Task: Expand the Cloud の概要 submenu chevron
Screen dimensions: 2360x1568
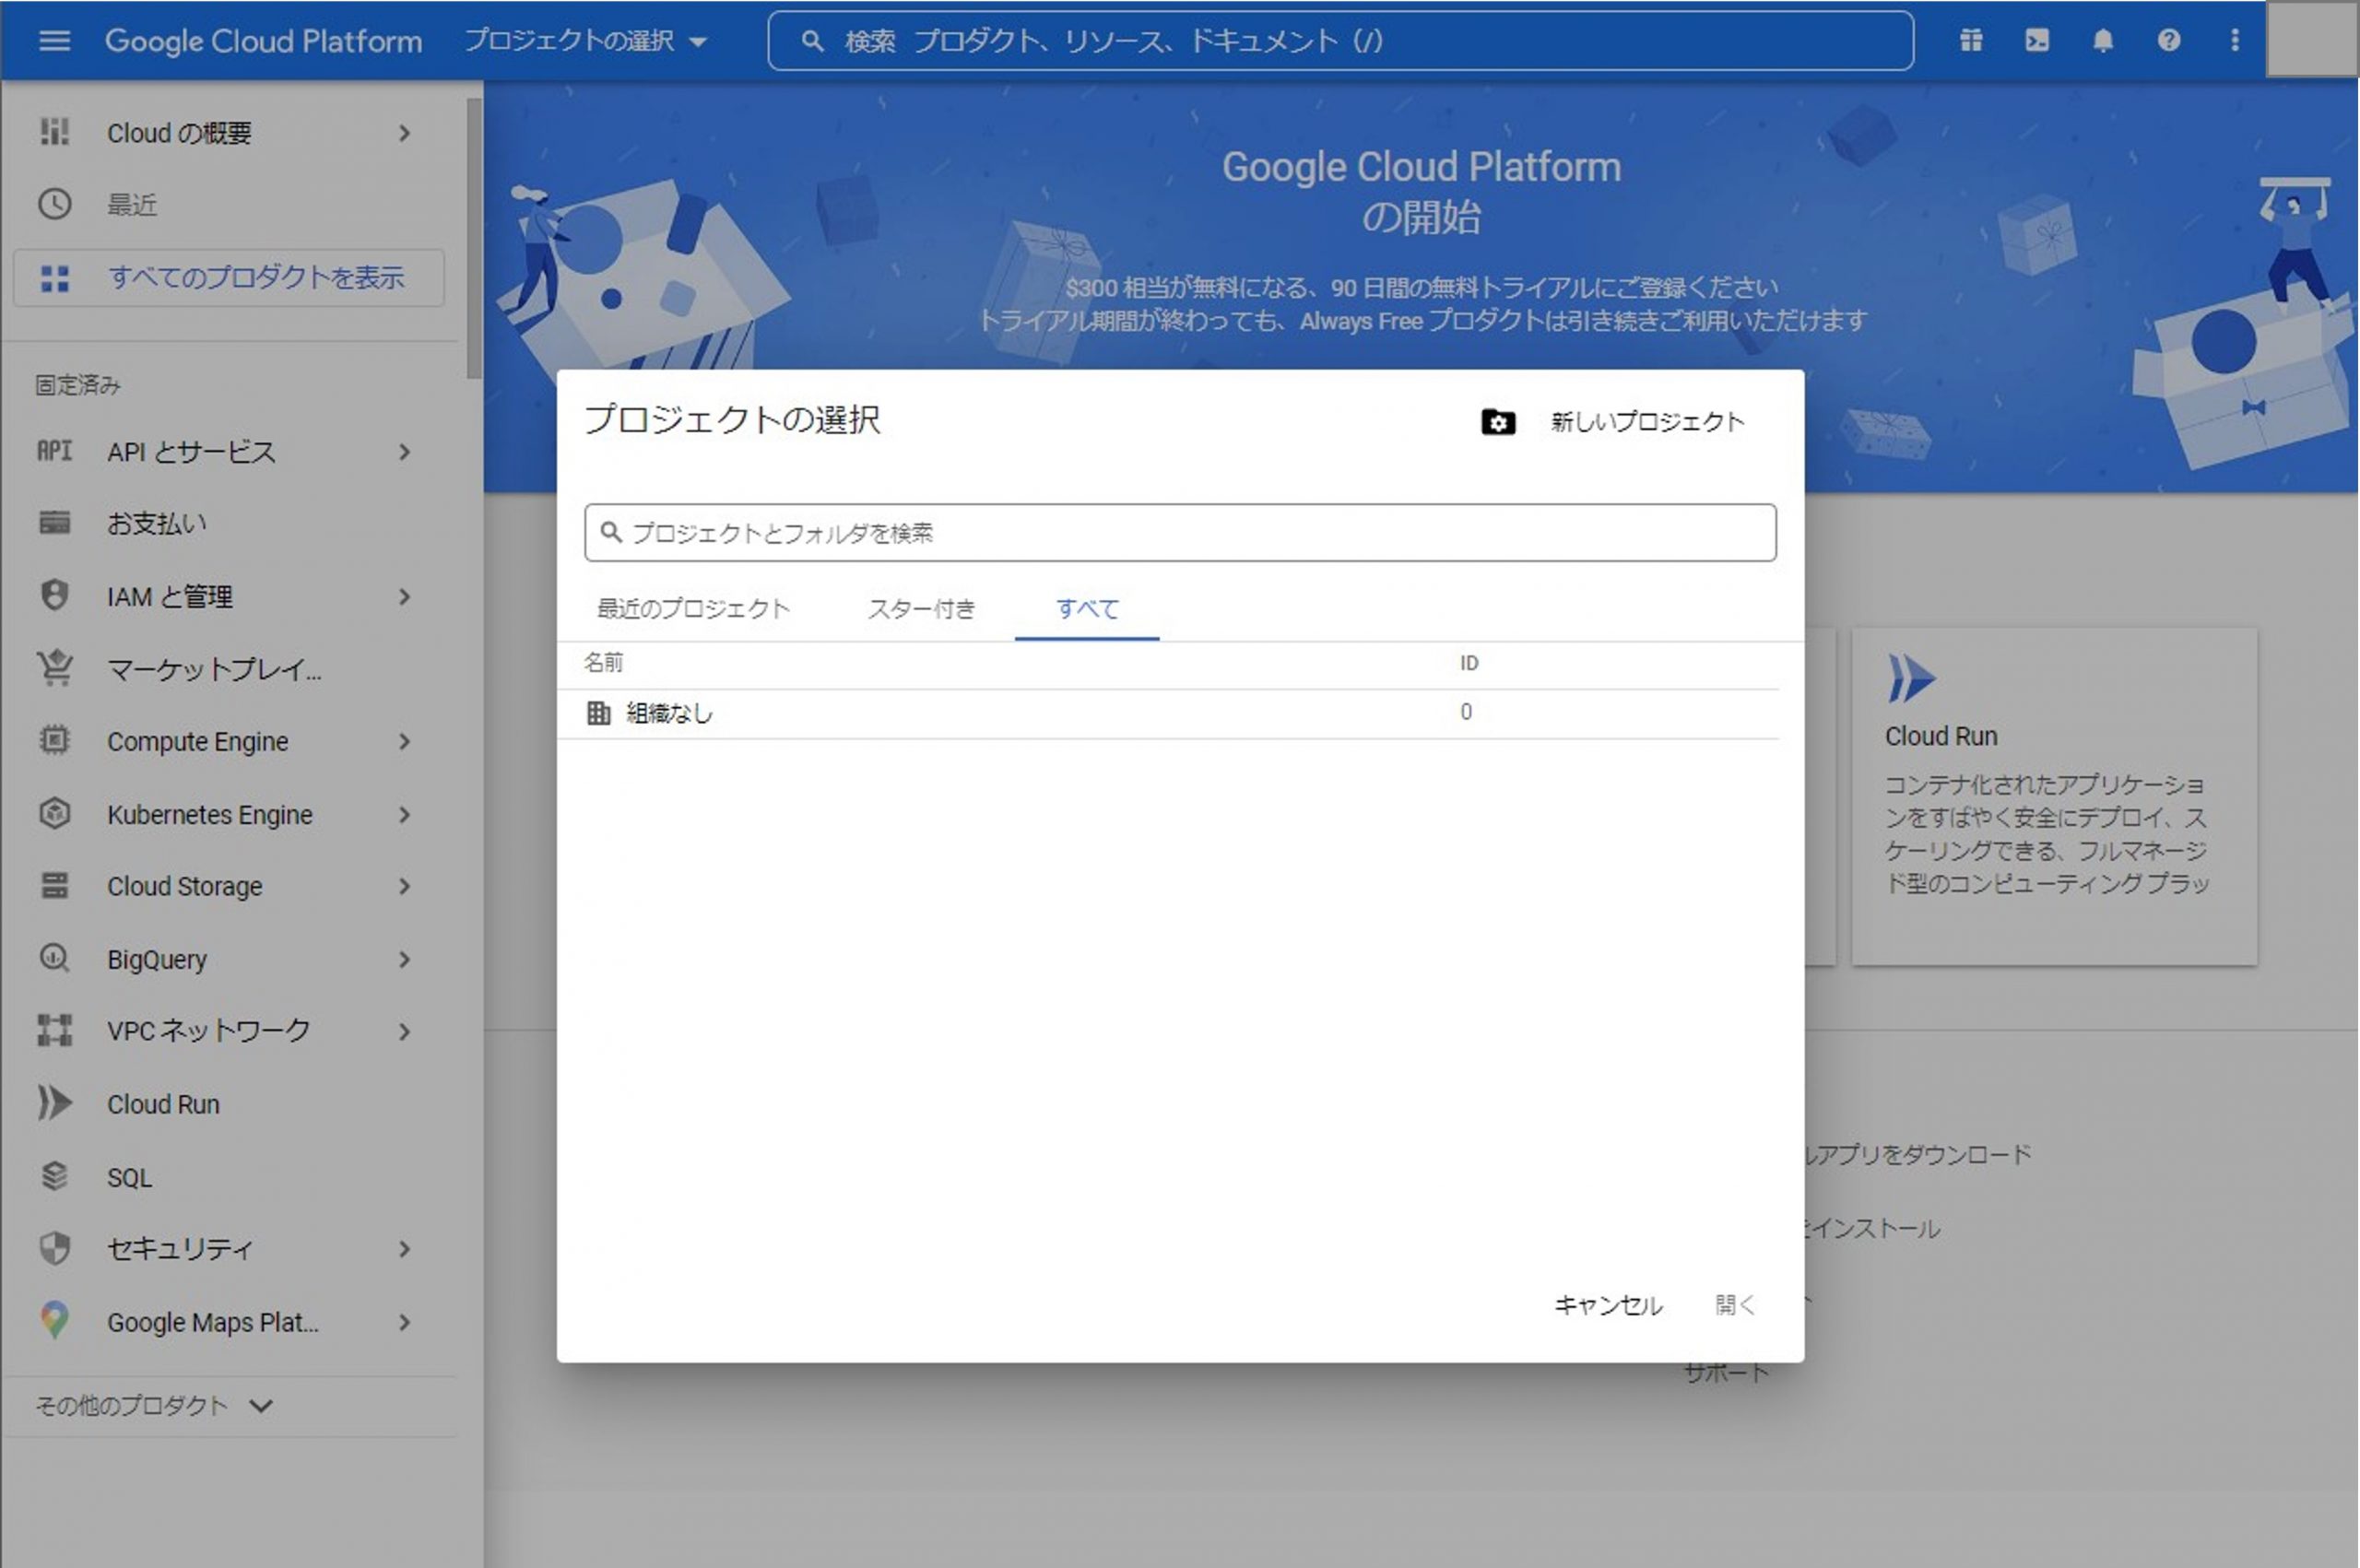Action: click(404, 132)
